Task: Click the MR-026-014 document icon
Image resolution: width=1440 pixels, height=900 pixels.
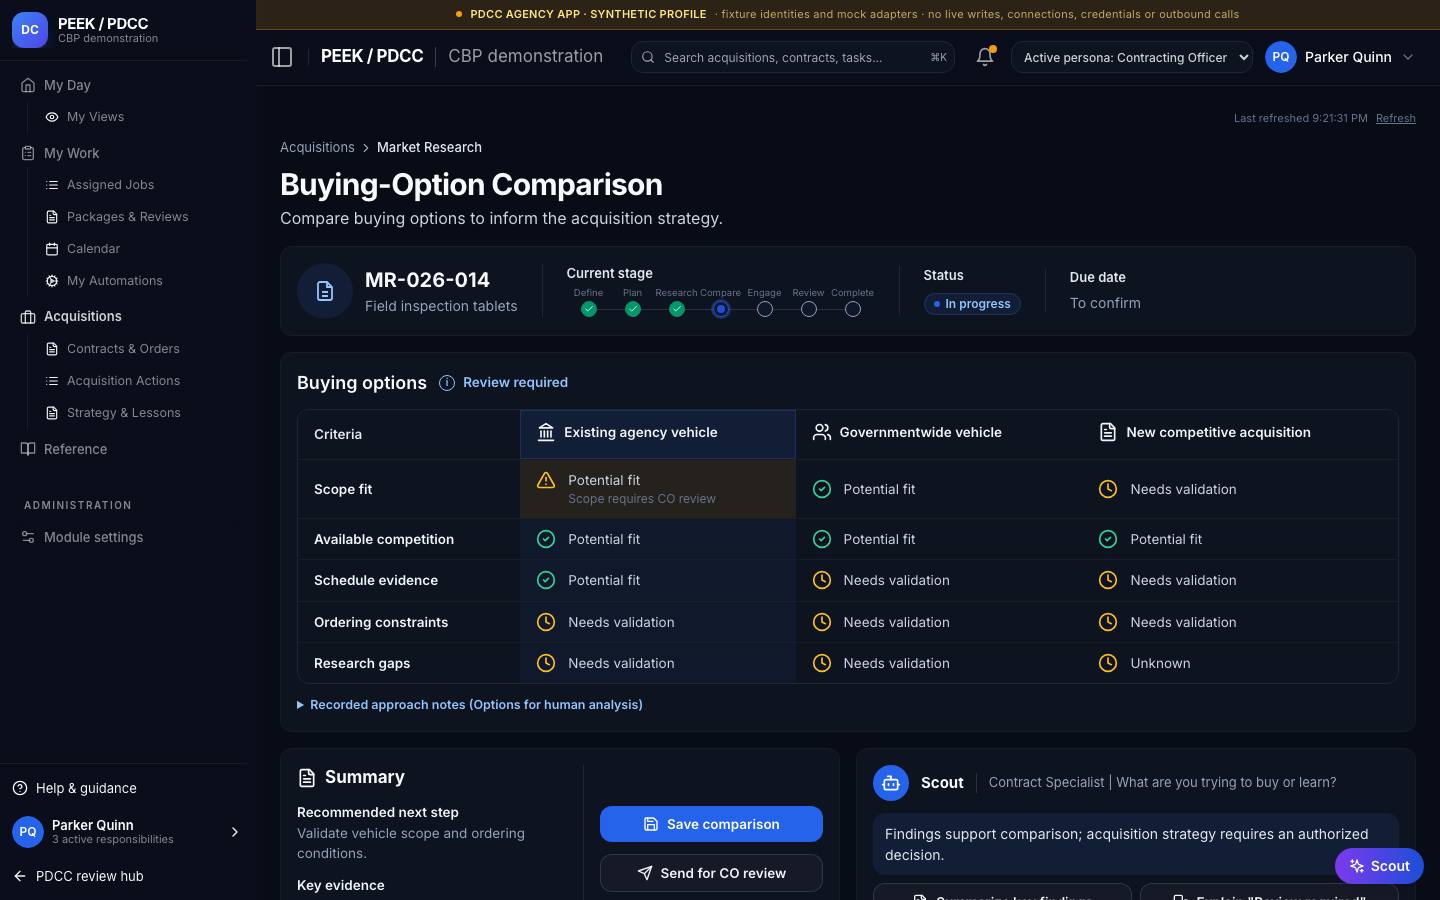Action: point(325,291)
